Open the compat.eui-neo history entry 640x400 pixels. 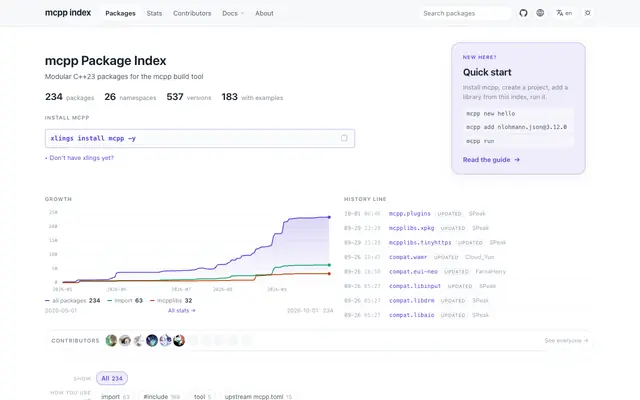[x=413, y=271]
